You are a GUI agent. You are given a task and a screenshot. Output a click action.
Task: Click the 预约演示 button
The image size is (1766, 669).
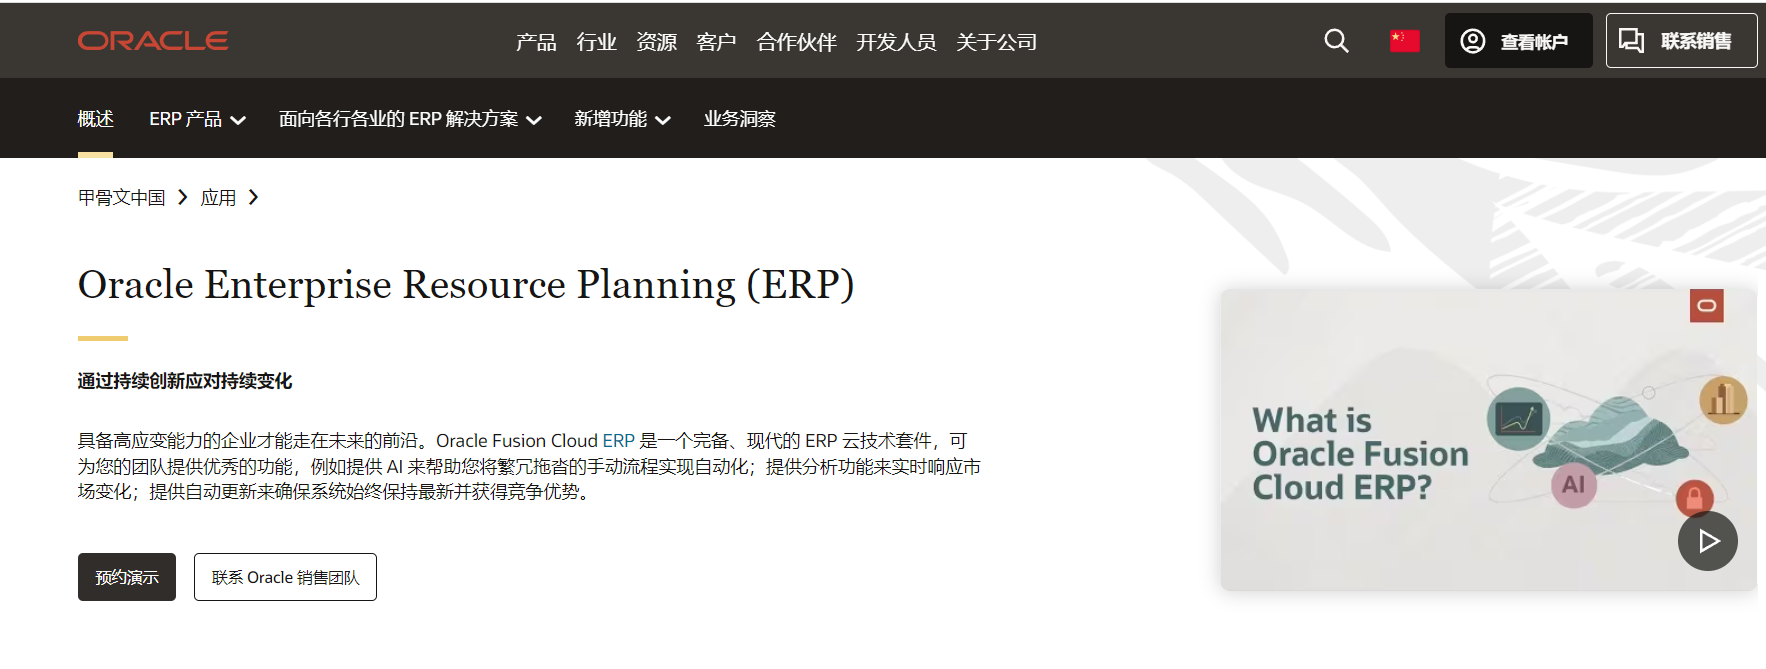(x=127, y=577)
